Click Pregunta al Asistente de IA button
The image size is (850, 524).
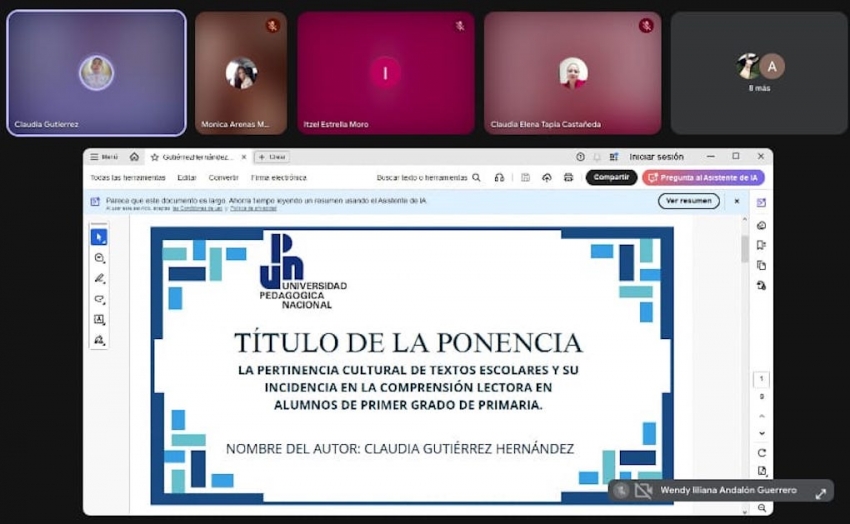[703, 177]
